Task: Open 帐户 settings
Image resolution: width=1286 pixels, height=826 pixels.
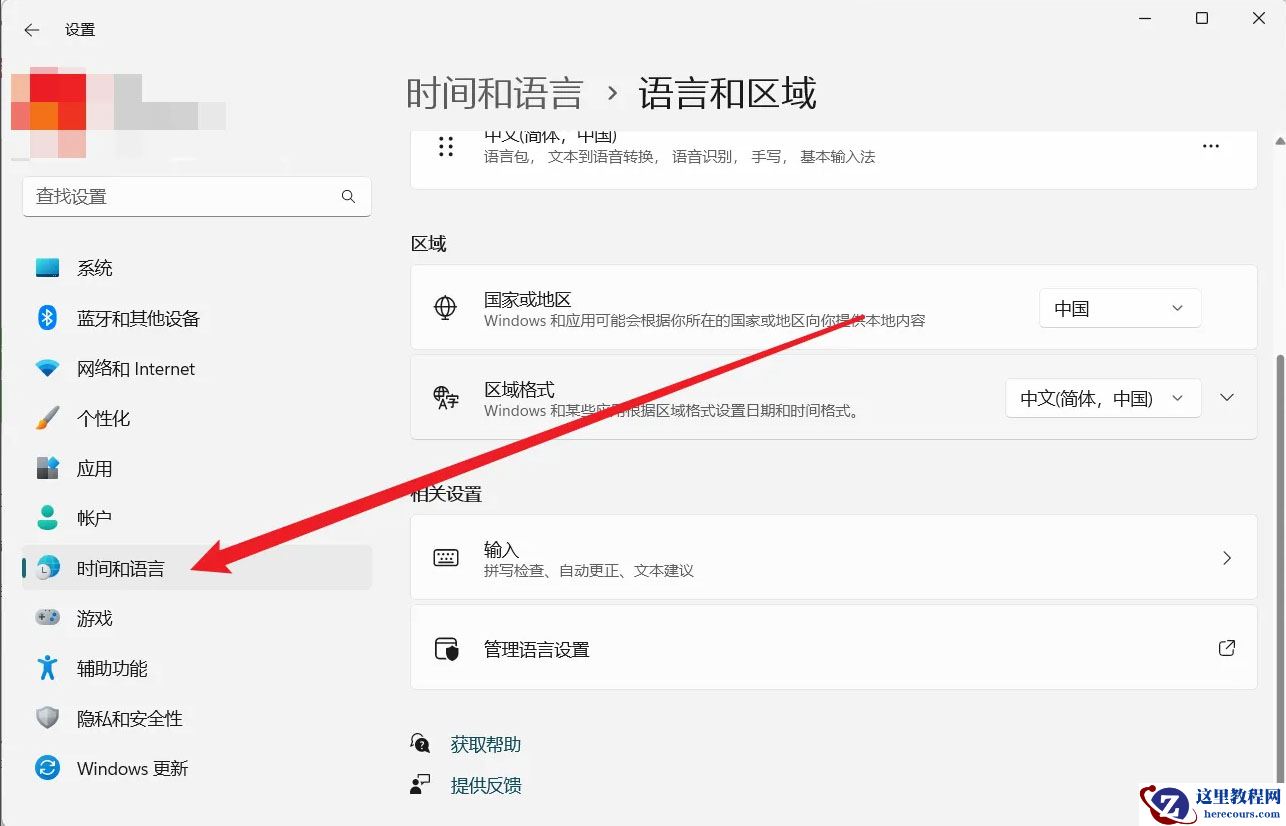Action: pos(95,517)
